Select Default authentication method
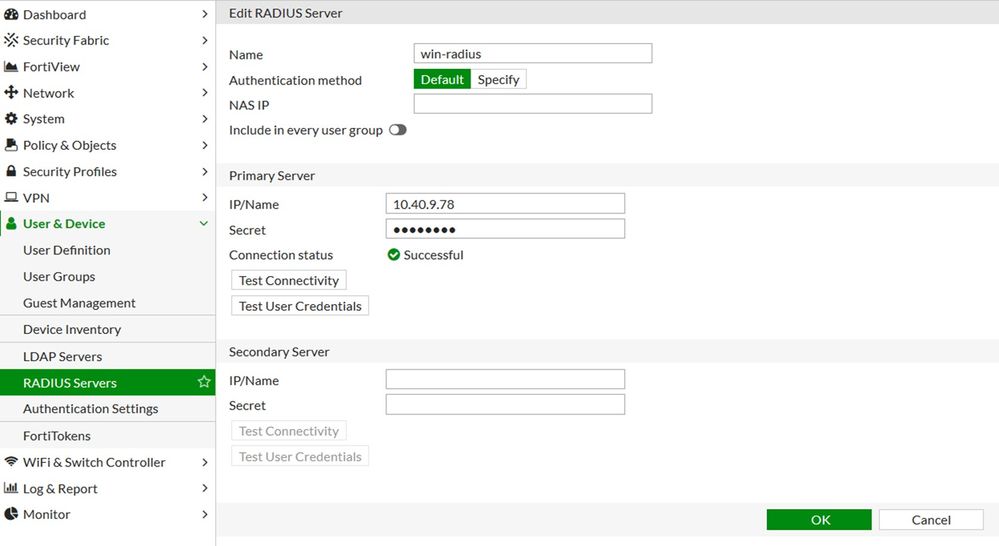This screenshot has height=546, width=999. tap(442, 80)
